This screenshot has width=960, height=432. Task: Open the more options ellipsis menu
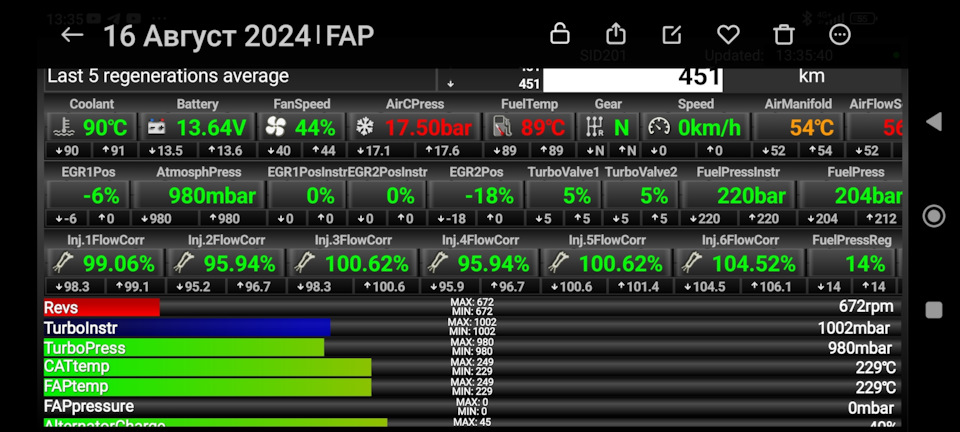(840, 34)
